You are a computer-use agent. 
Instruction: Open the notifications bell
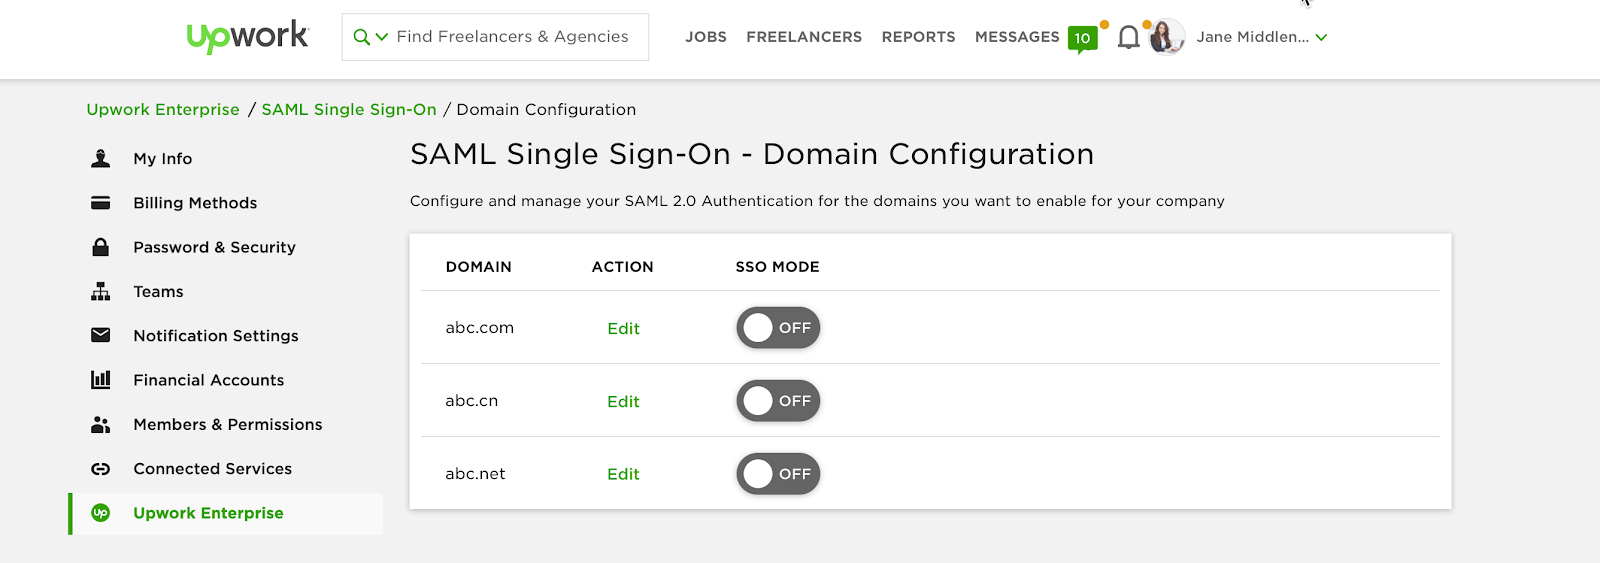(1128, 38)
